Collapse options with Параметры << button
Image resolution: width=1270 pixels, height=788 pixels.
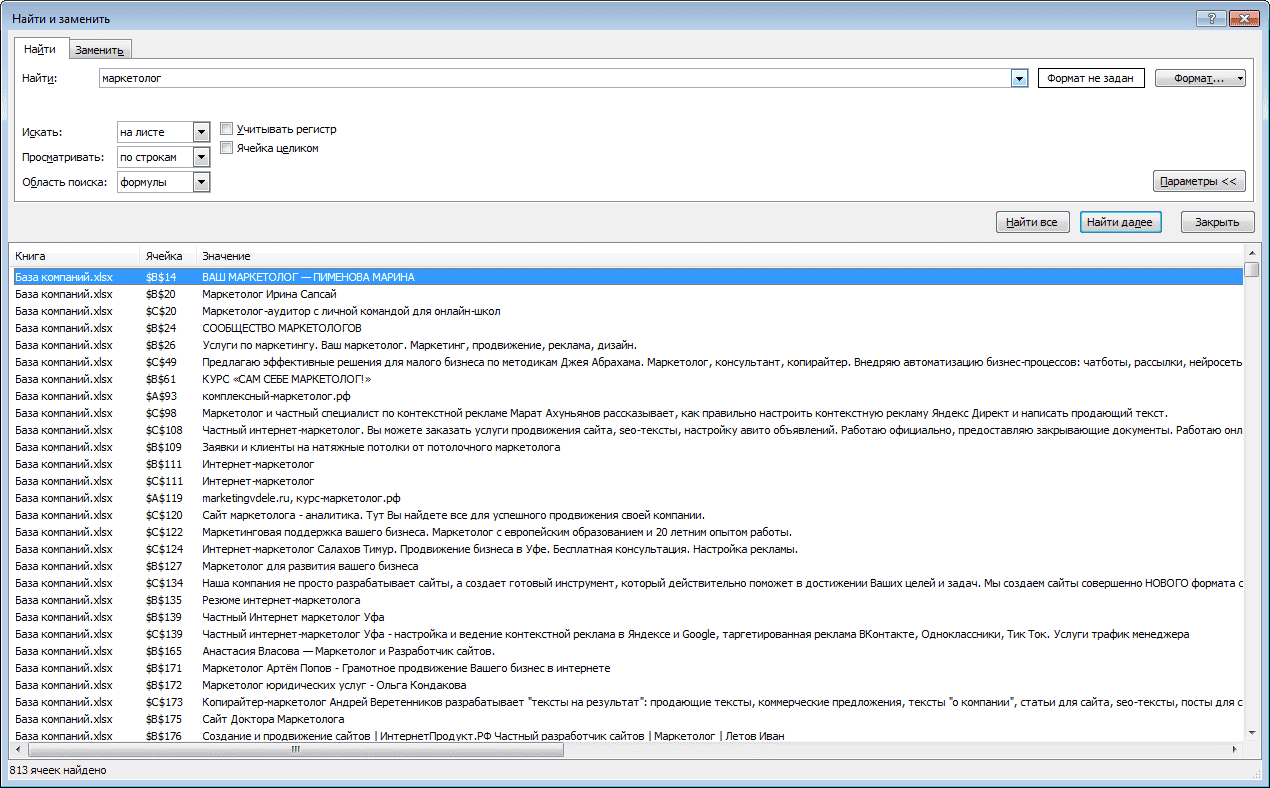click(1199, 181)
